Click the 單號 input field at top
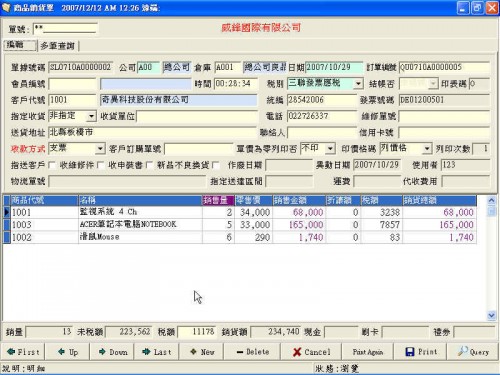Screen dimensions: 500x375 tap(65, 29)
